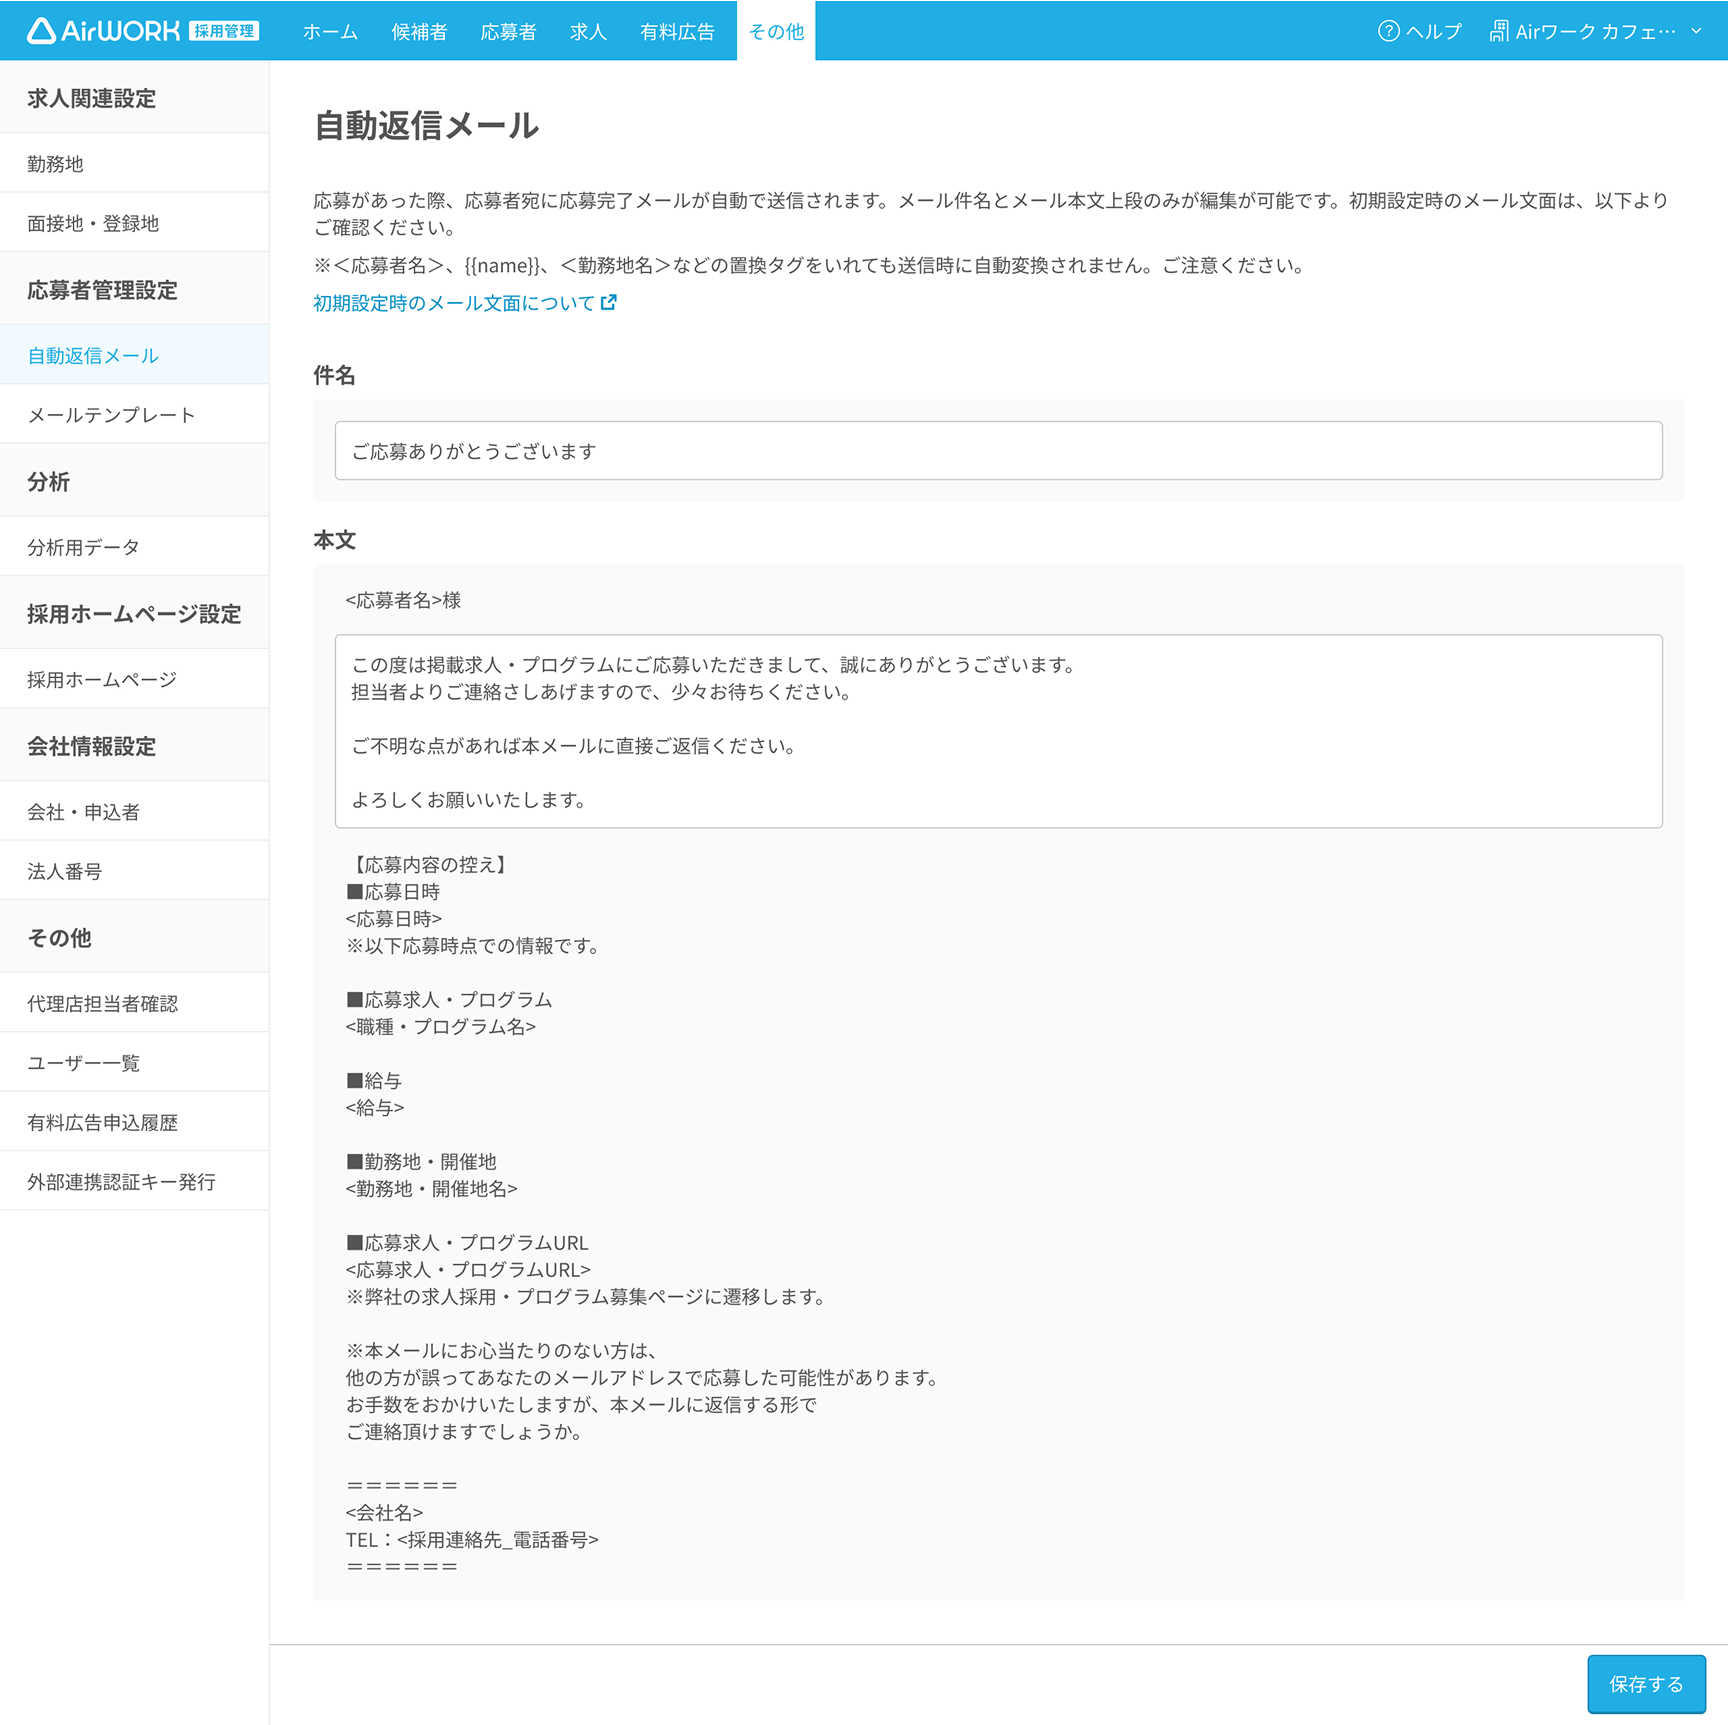1728x1725 pixels.
Task: Click the external link icon beside 初期設定時のメール文面について
Action: click(609, 302)
